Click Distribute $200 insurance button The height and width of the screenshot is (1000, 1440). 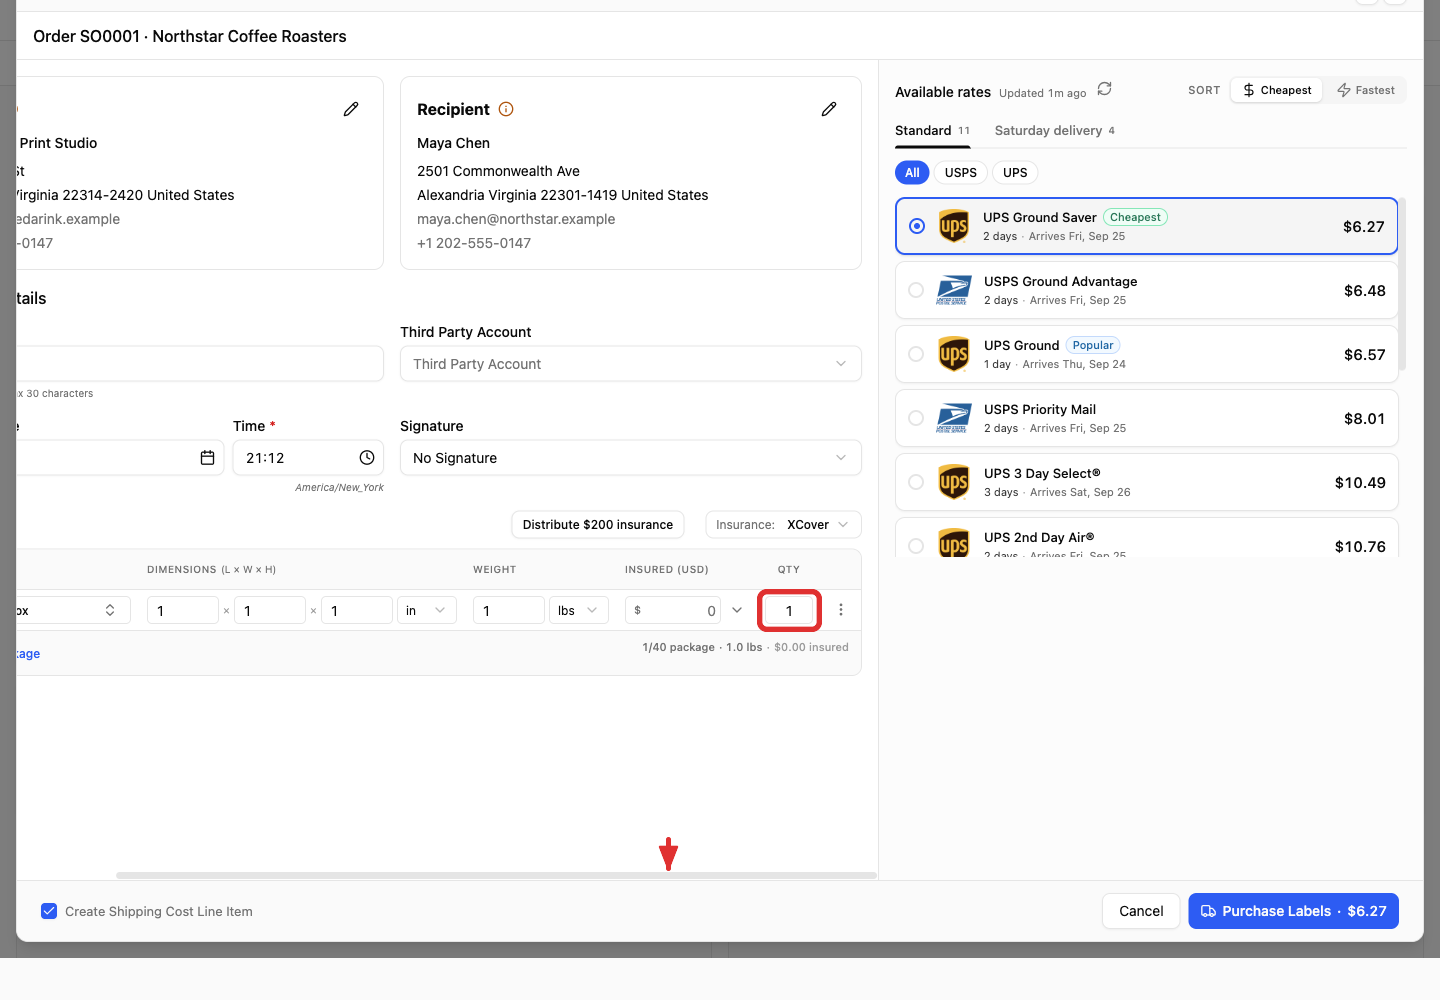pyautogui.click(x=598, y=525)
